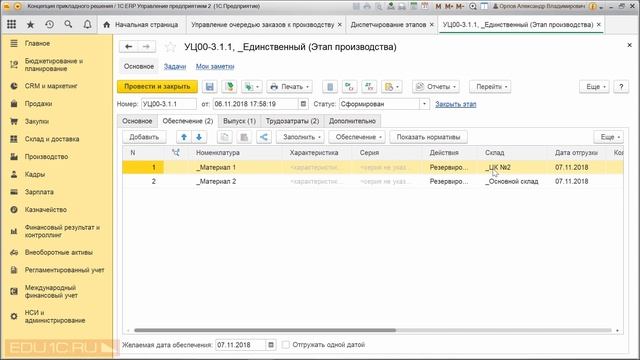Image resolution: width=640 pixels, height=360 pixels.
Task: Open notifications bell icon
Action: click(87, 24)
